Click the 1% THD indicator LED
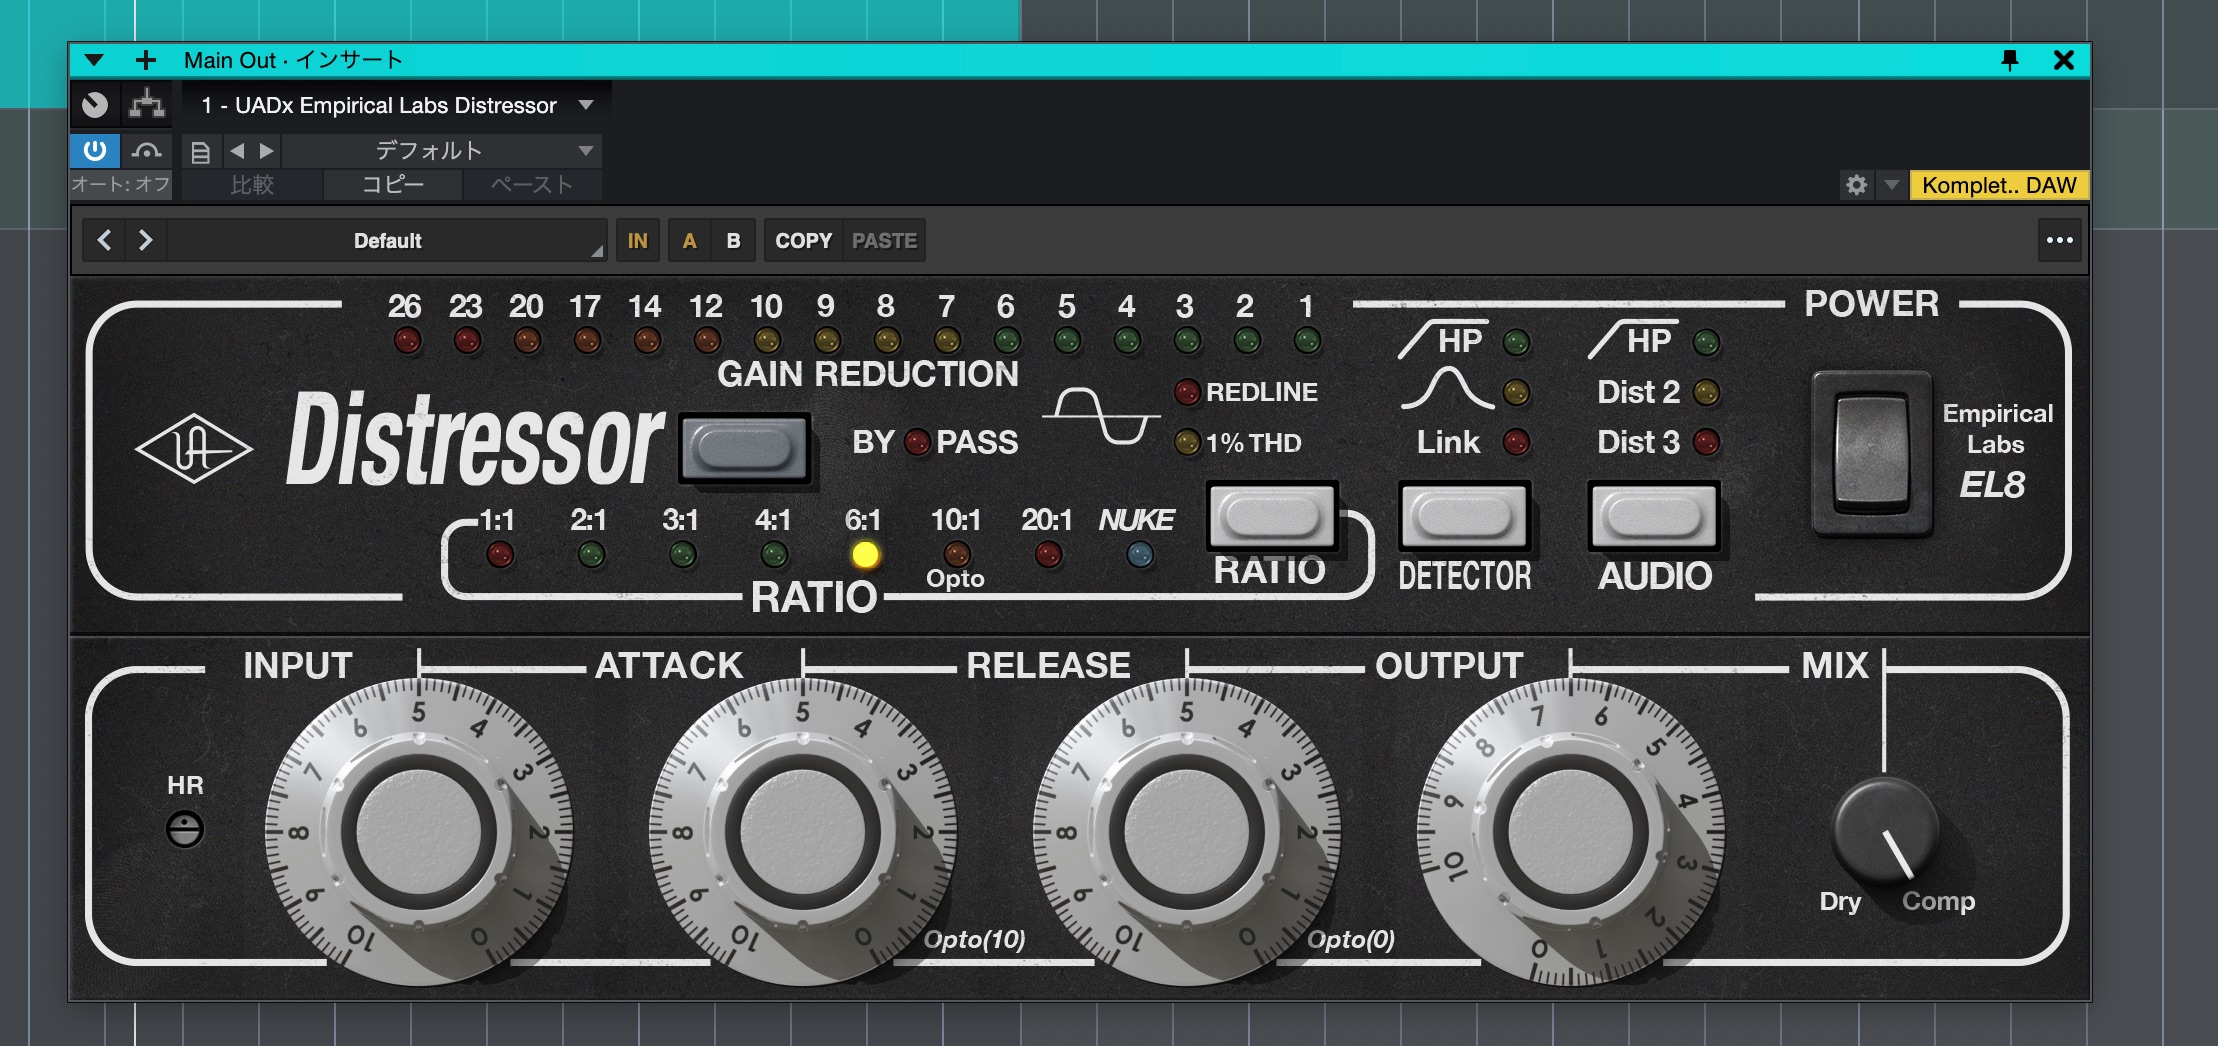The image size is (2218, 1046). 1187,442
